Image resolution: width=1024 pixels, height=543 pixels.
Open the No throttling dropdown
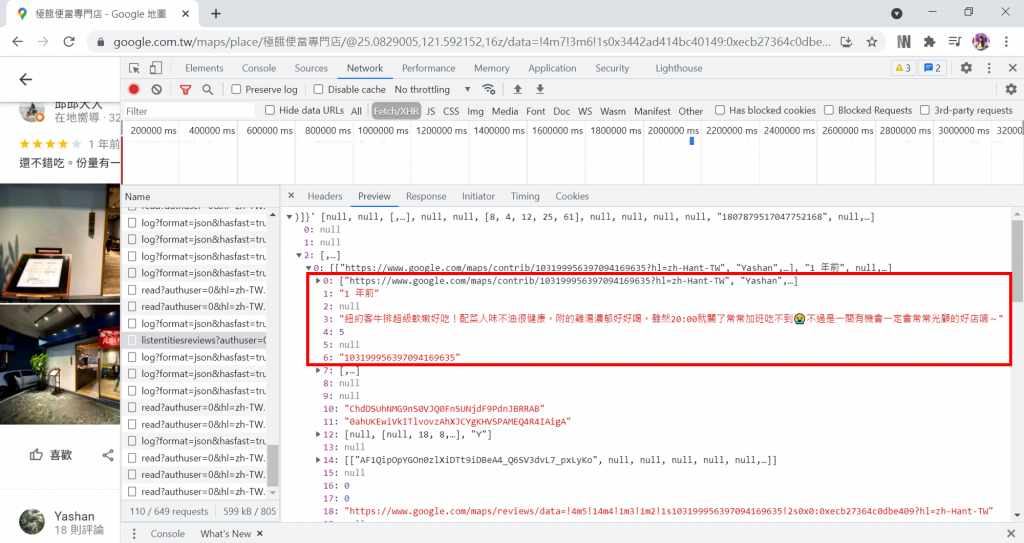(432, 89)
